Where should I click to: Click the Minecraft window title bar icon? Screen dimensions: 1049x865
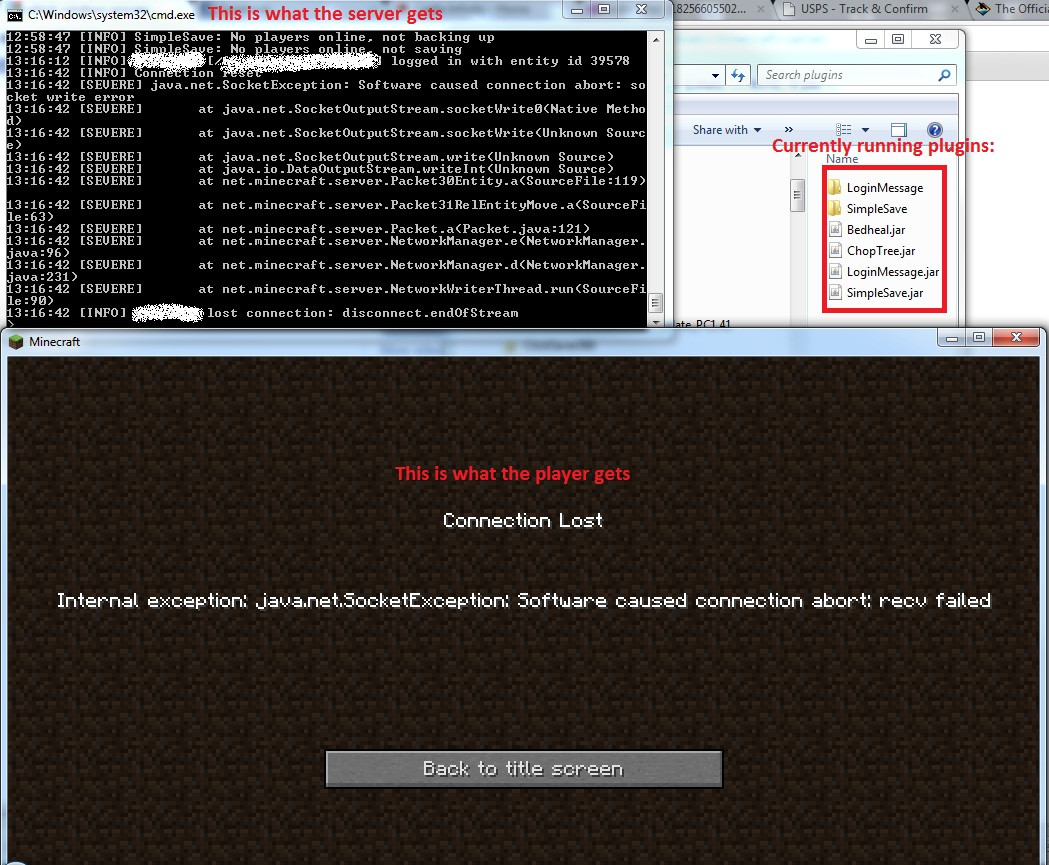point(14,341)
